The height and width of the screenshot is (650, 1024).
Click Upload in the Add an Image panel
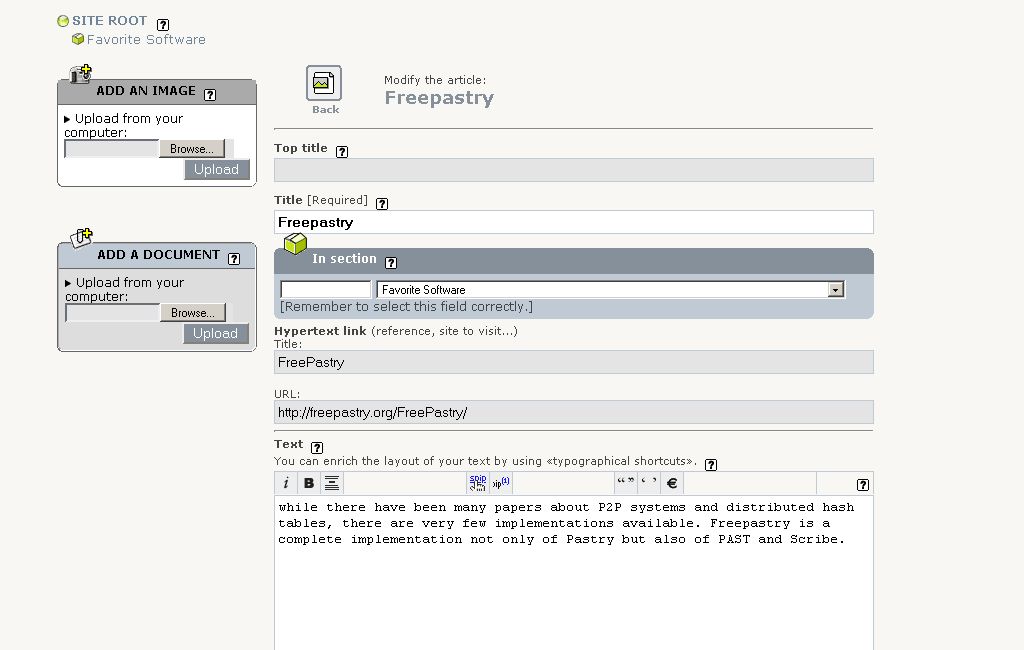pyautogui.click(x=216, y=169)
